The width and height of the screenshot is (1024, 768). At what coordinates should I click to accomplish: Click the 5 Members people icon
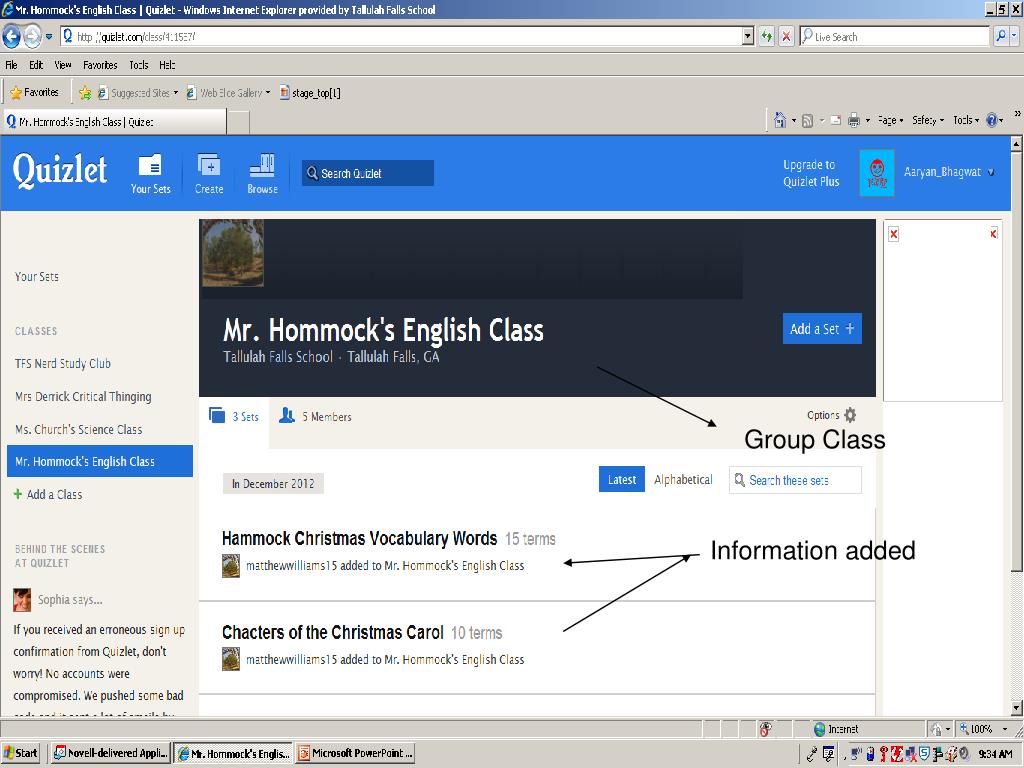(287, 415)
